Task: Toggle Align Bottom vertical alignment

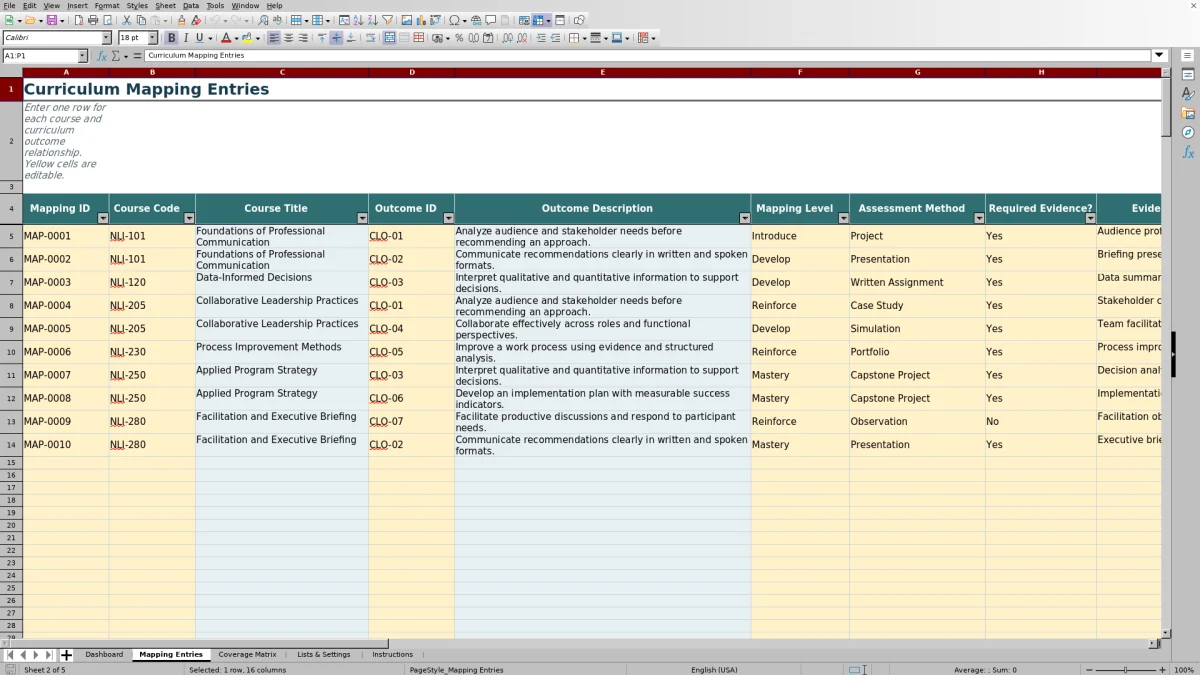Action: 351,38
